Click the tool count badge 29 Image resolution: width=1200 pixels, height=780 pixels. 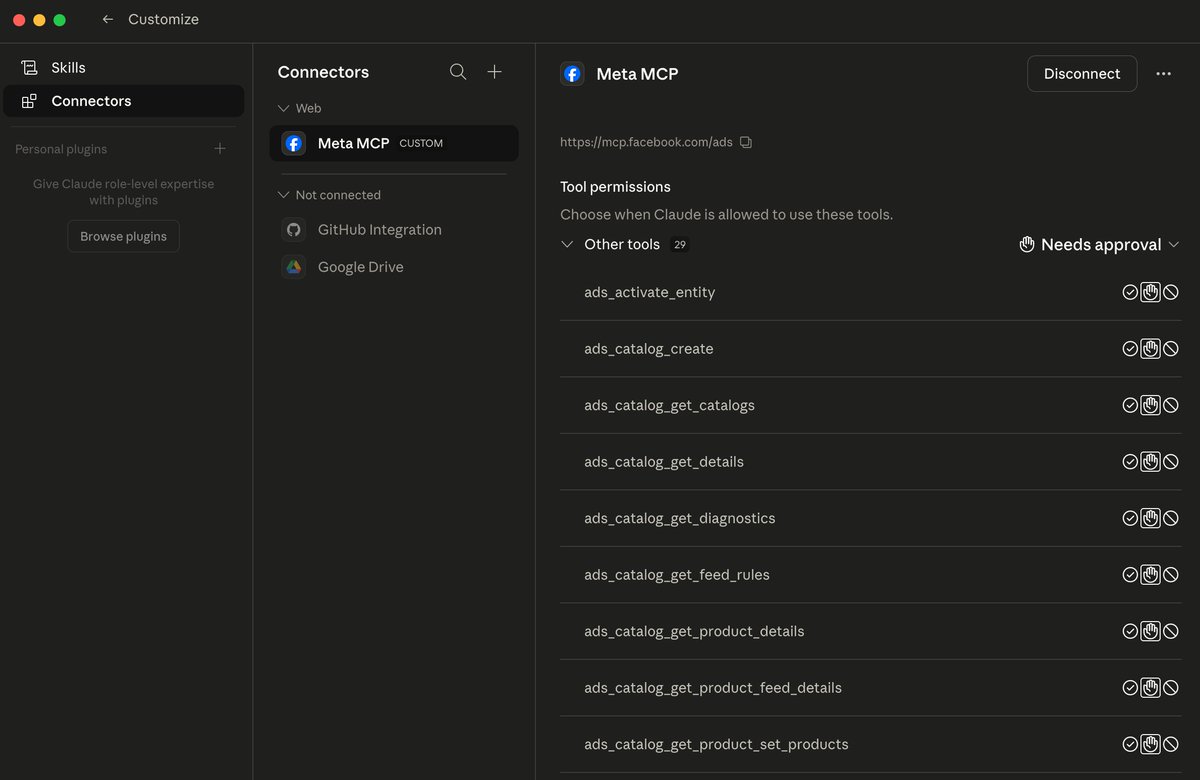[x=680, y=245]
